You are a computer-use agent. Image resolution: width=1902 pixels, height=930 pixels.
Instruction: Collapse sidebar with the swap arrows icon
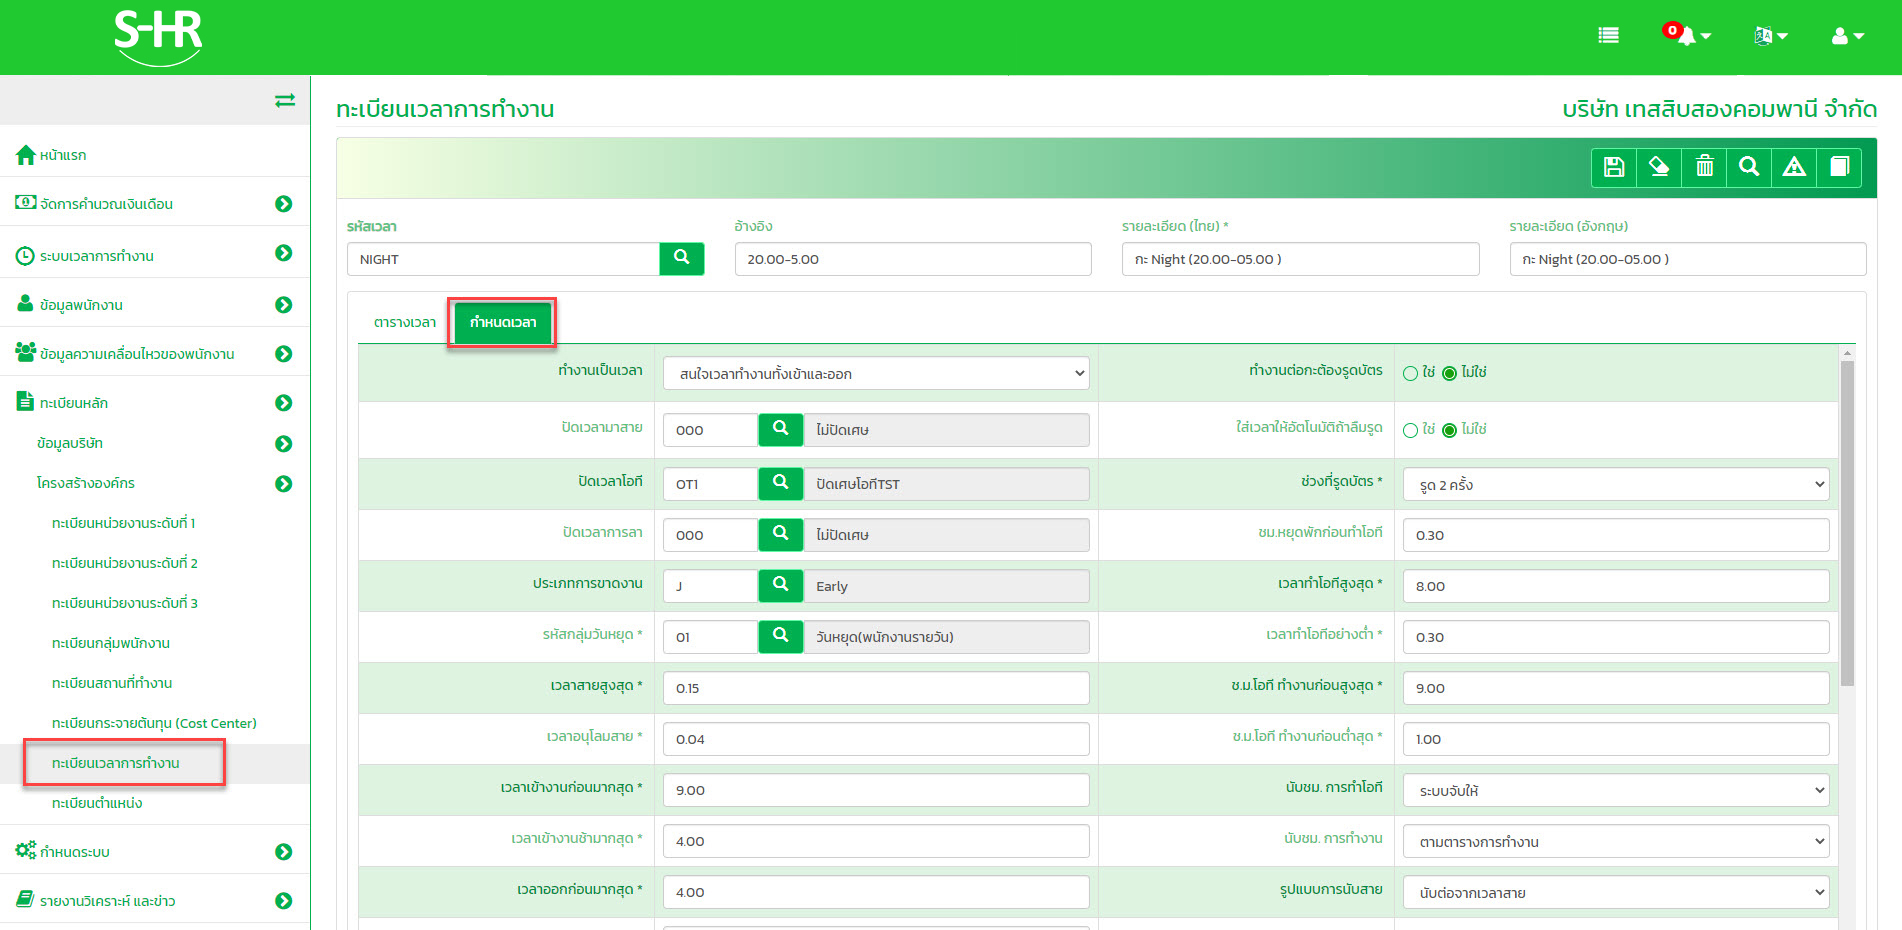coord(285,100)
